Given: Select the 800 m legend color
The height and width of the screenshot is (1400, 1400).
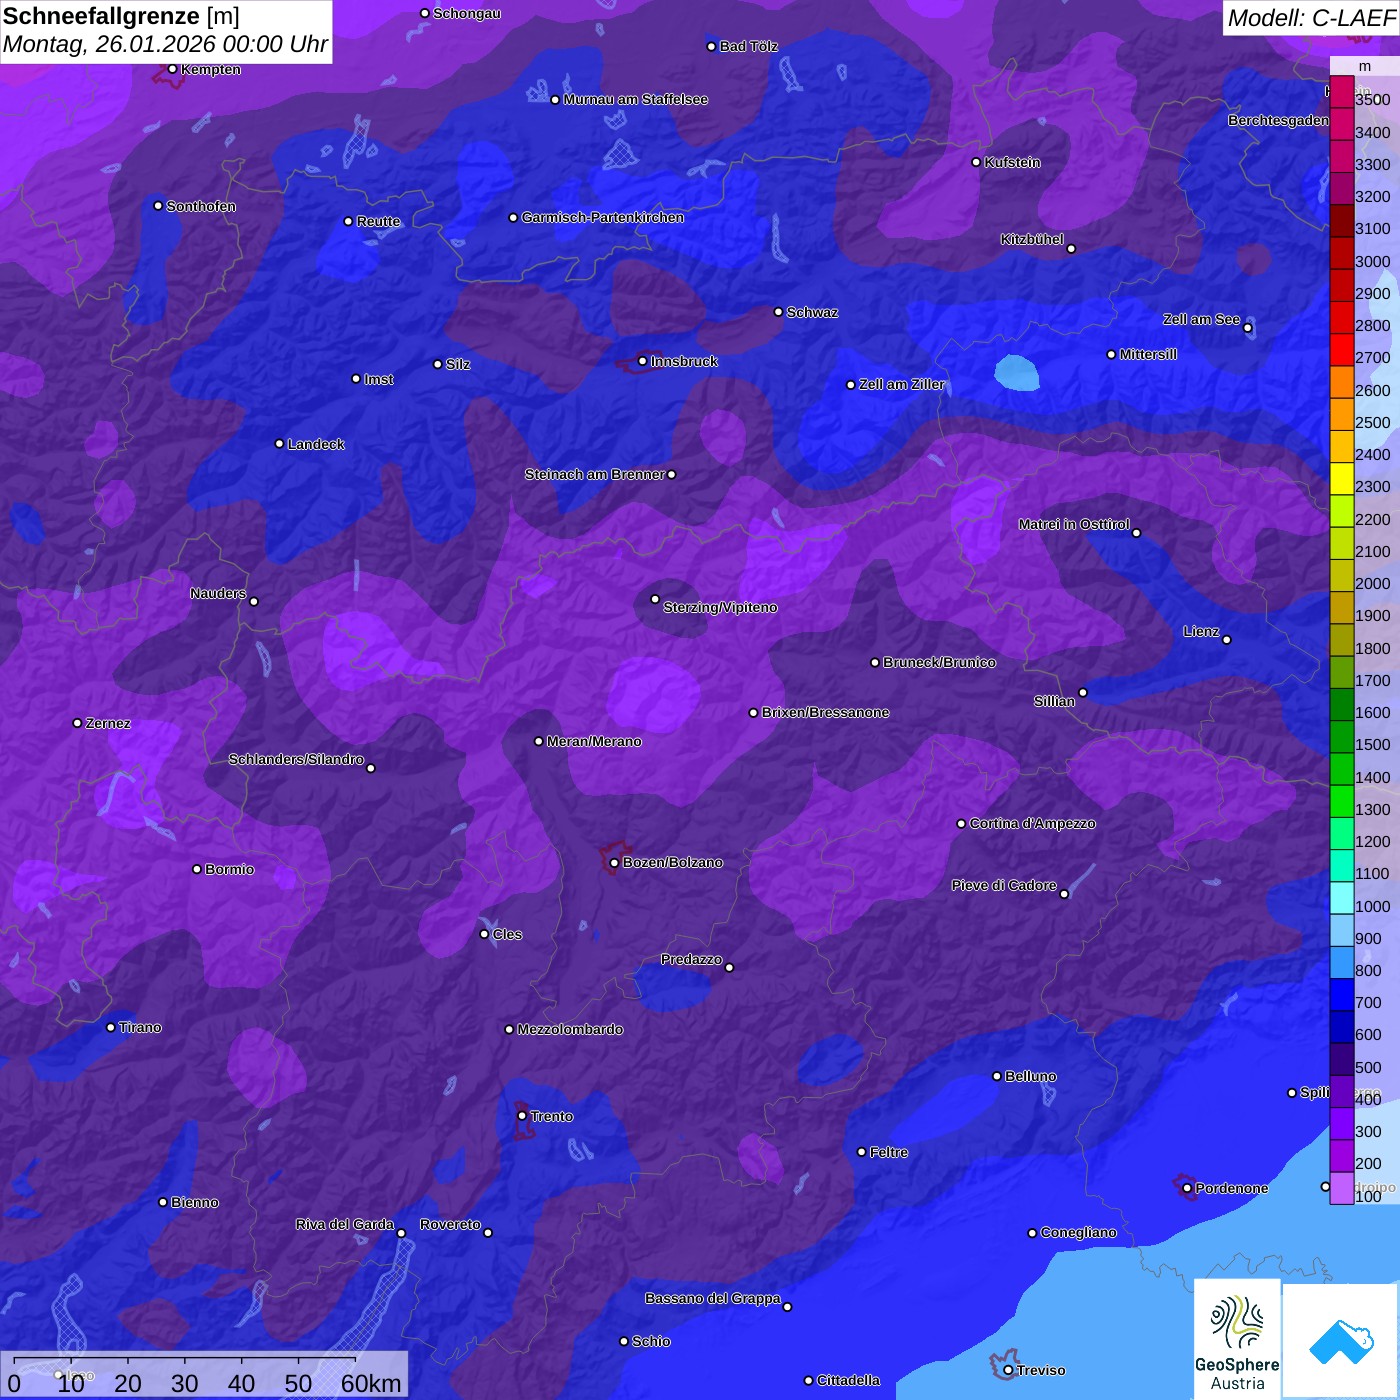Looking at the screenshot, I should (1342, 962).
